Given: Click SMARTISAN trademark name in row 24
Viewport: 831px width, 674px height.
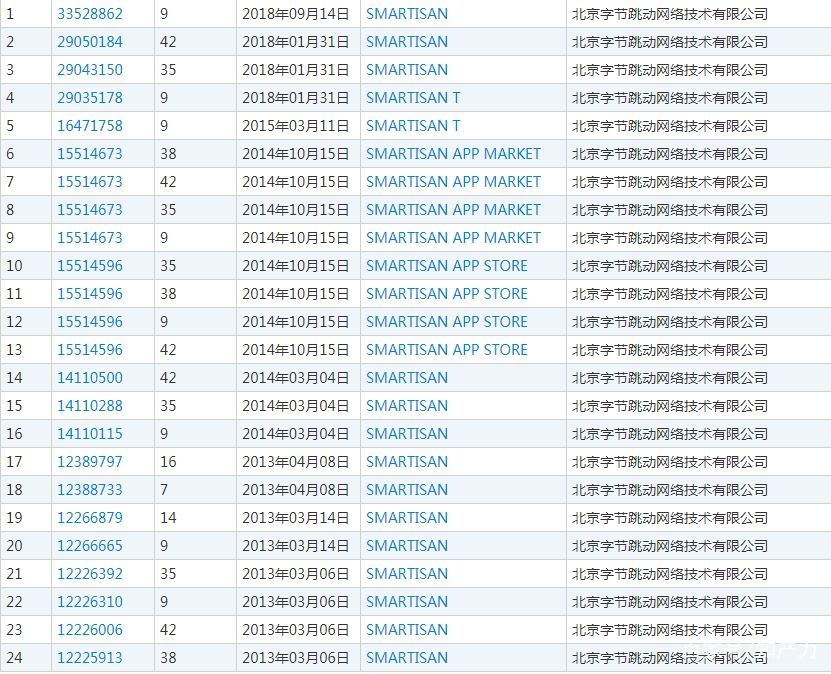Looking at the screenshot, I should coord(407,658).
